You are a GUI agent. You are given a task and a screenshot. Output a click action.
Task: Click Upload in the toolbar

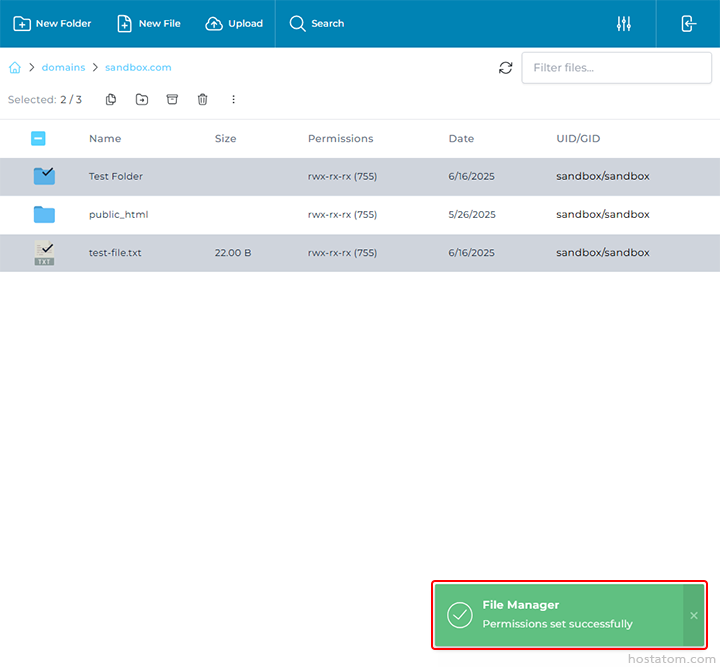234,24
